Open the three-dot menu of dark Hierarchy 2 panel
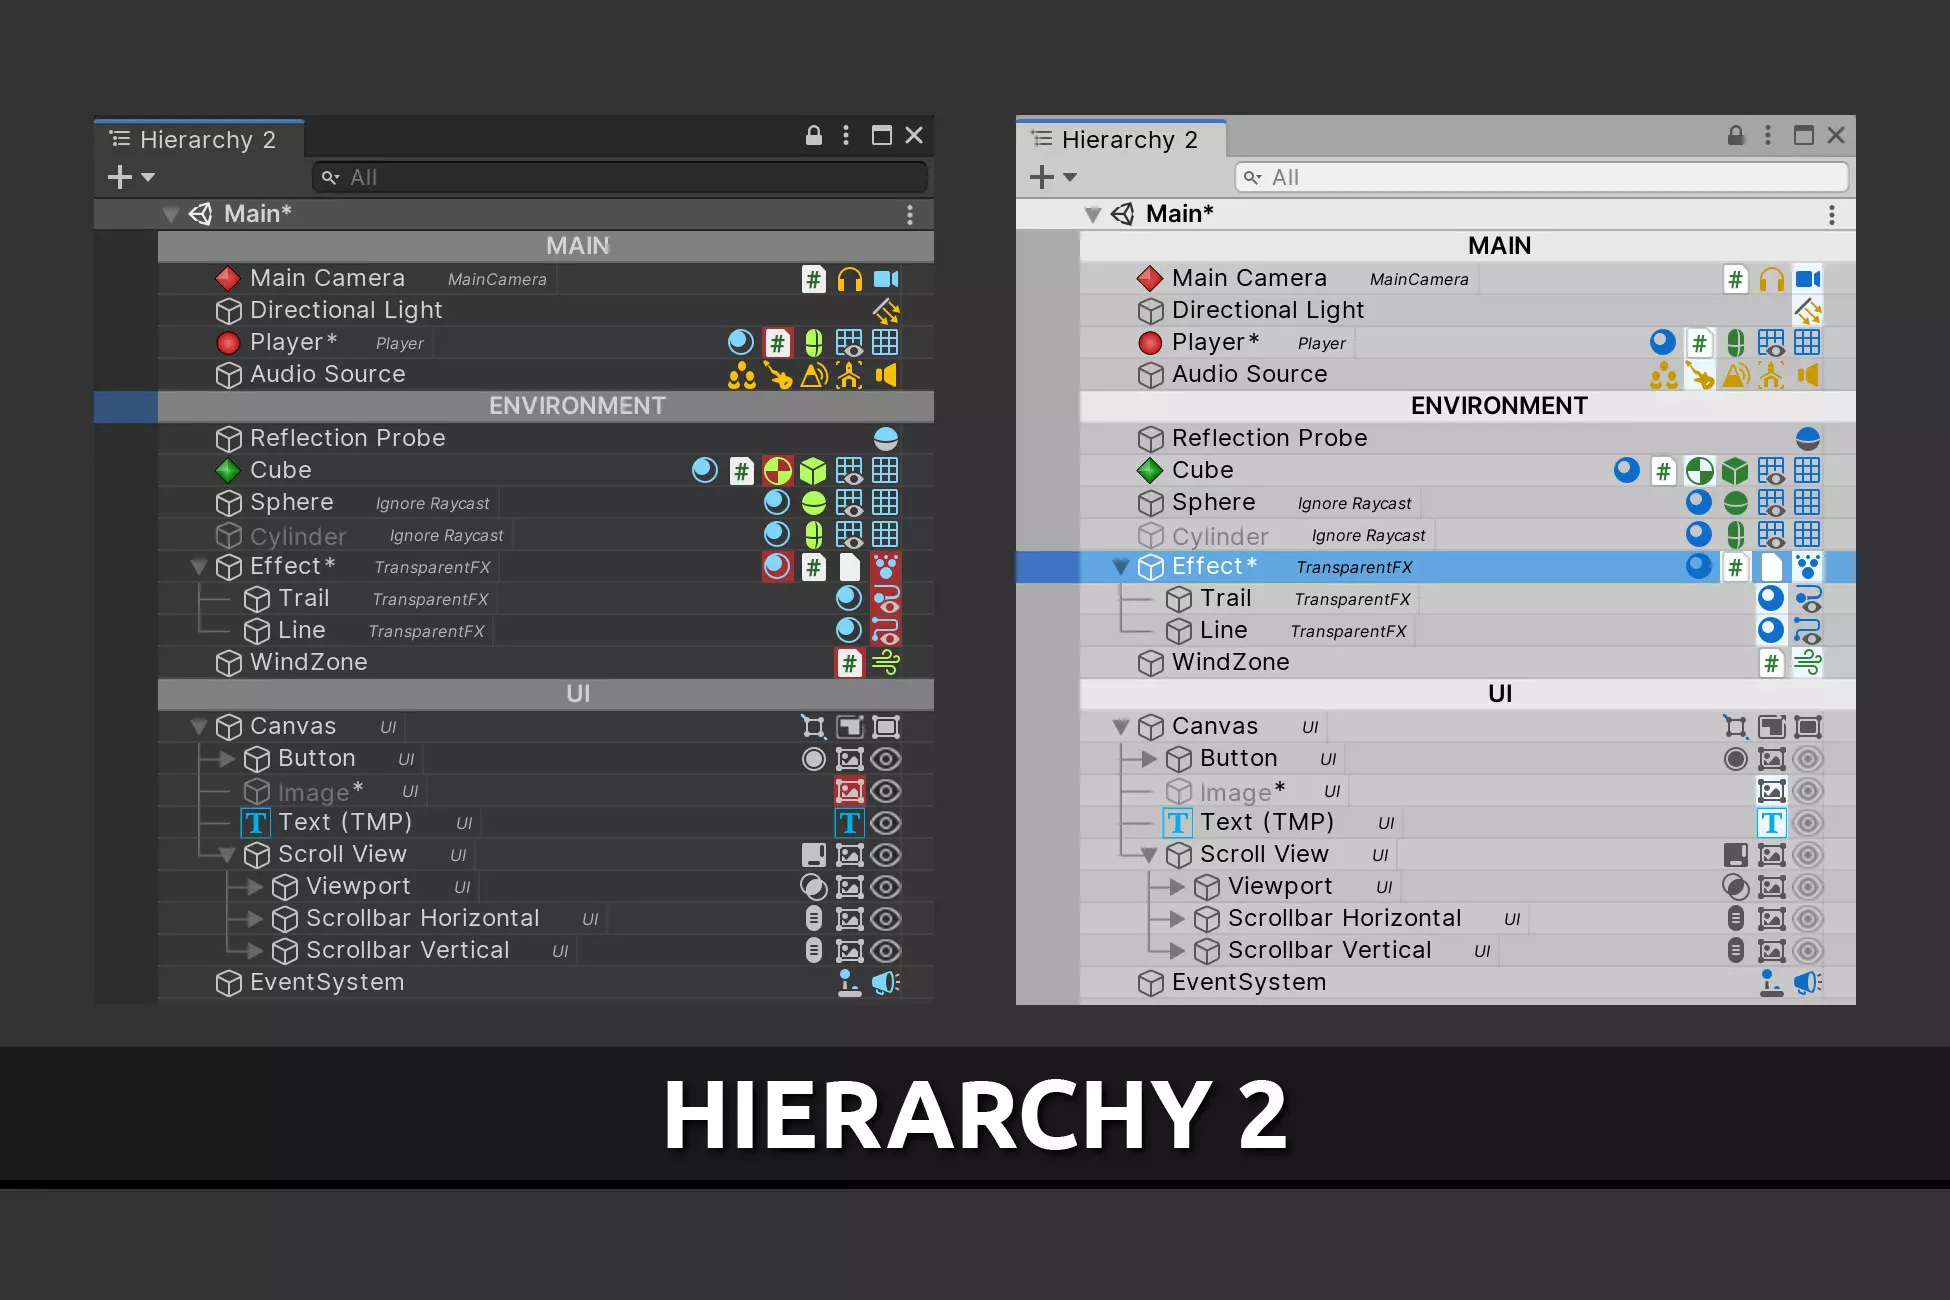This screenshot has width=1950, height=1300. [x=846, y=135]
